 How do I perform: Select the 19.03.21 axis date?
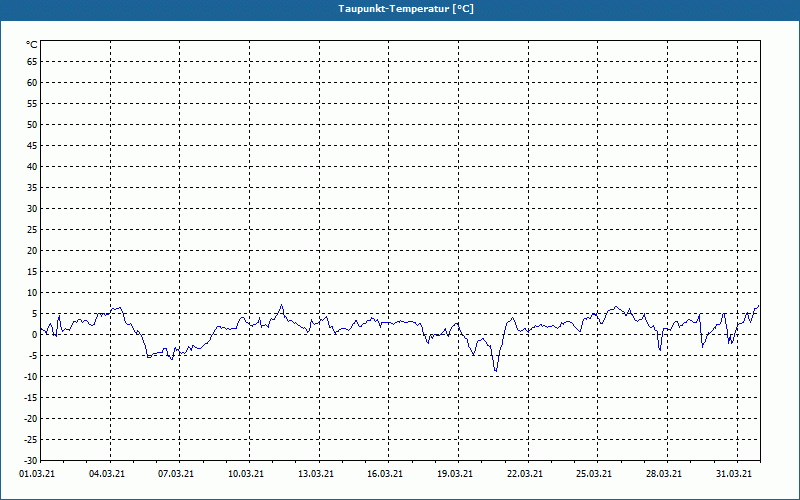pyautogui.click(x=455, y=474)
